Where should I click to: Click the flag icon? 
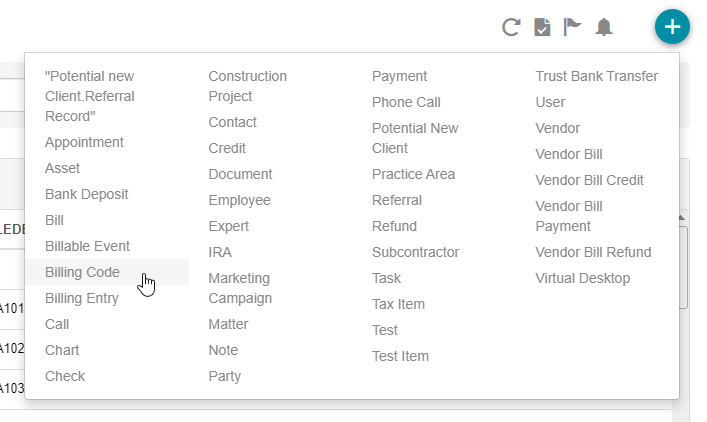(572, 27)
